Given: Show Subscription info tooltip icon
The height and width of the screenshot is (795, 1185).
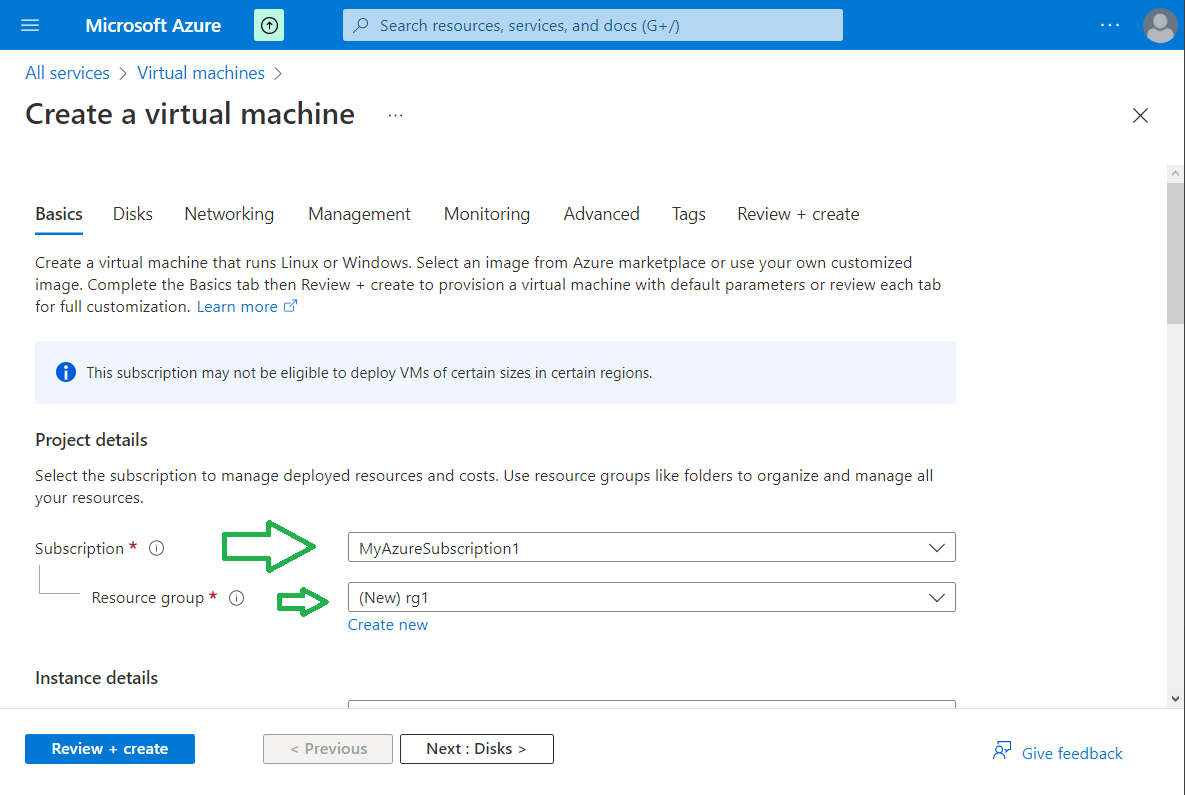Looking at the screenshot, I should click(156, 548).
